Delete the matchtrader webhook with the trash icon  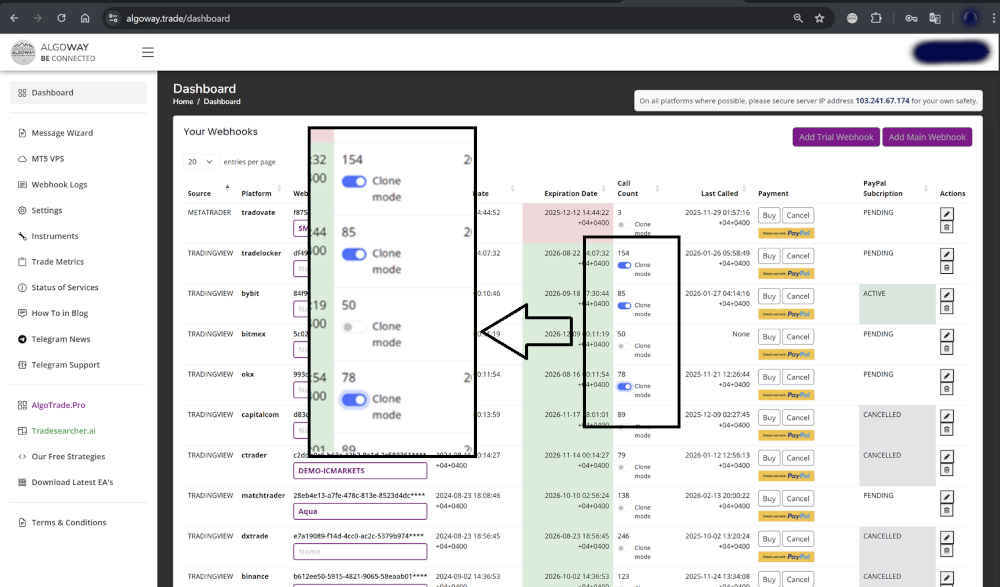coord(947,510)
